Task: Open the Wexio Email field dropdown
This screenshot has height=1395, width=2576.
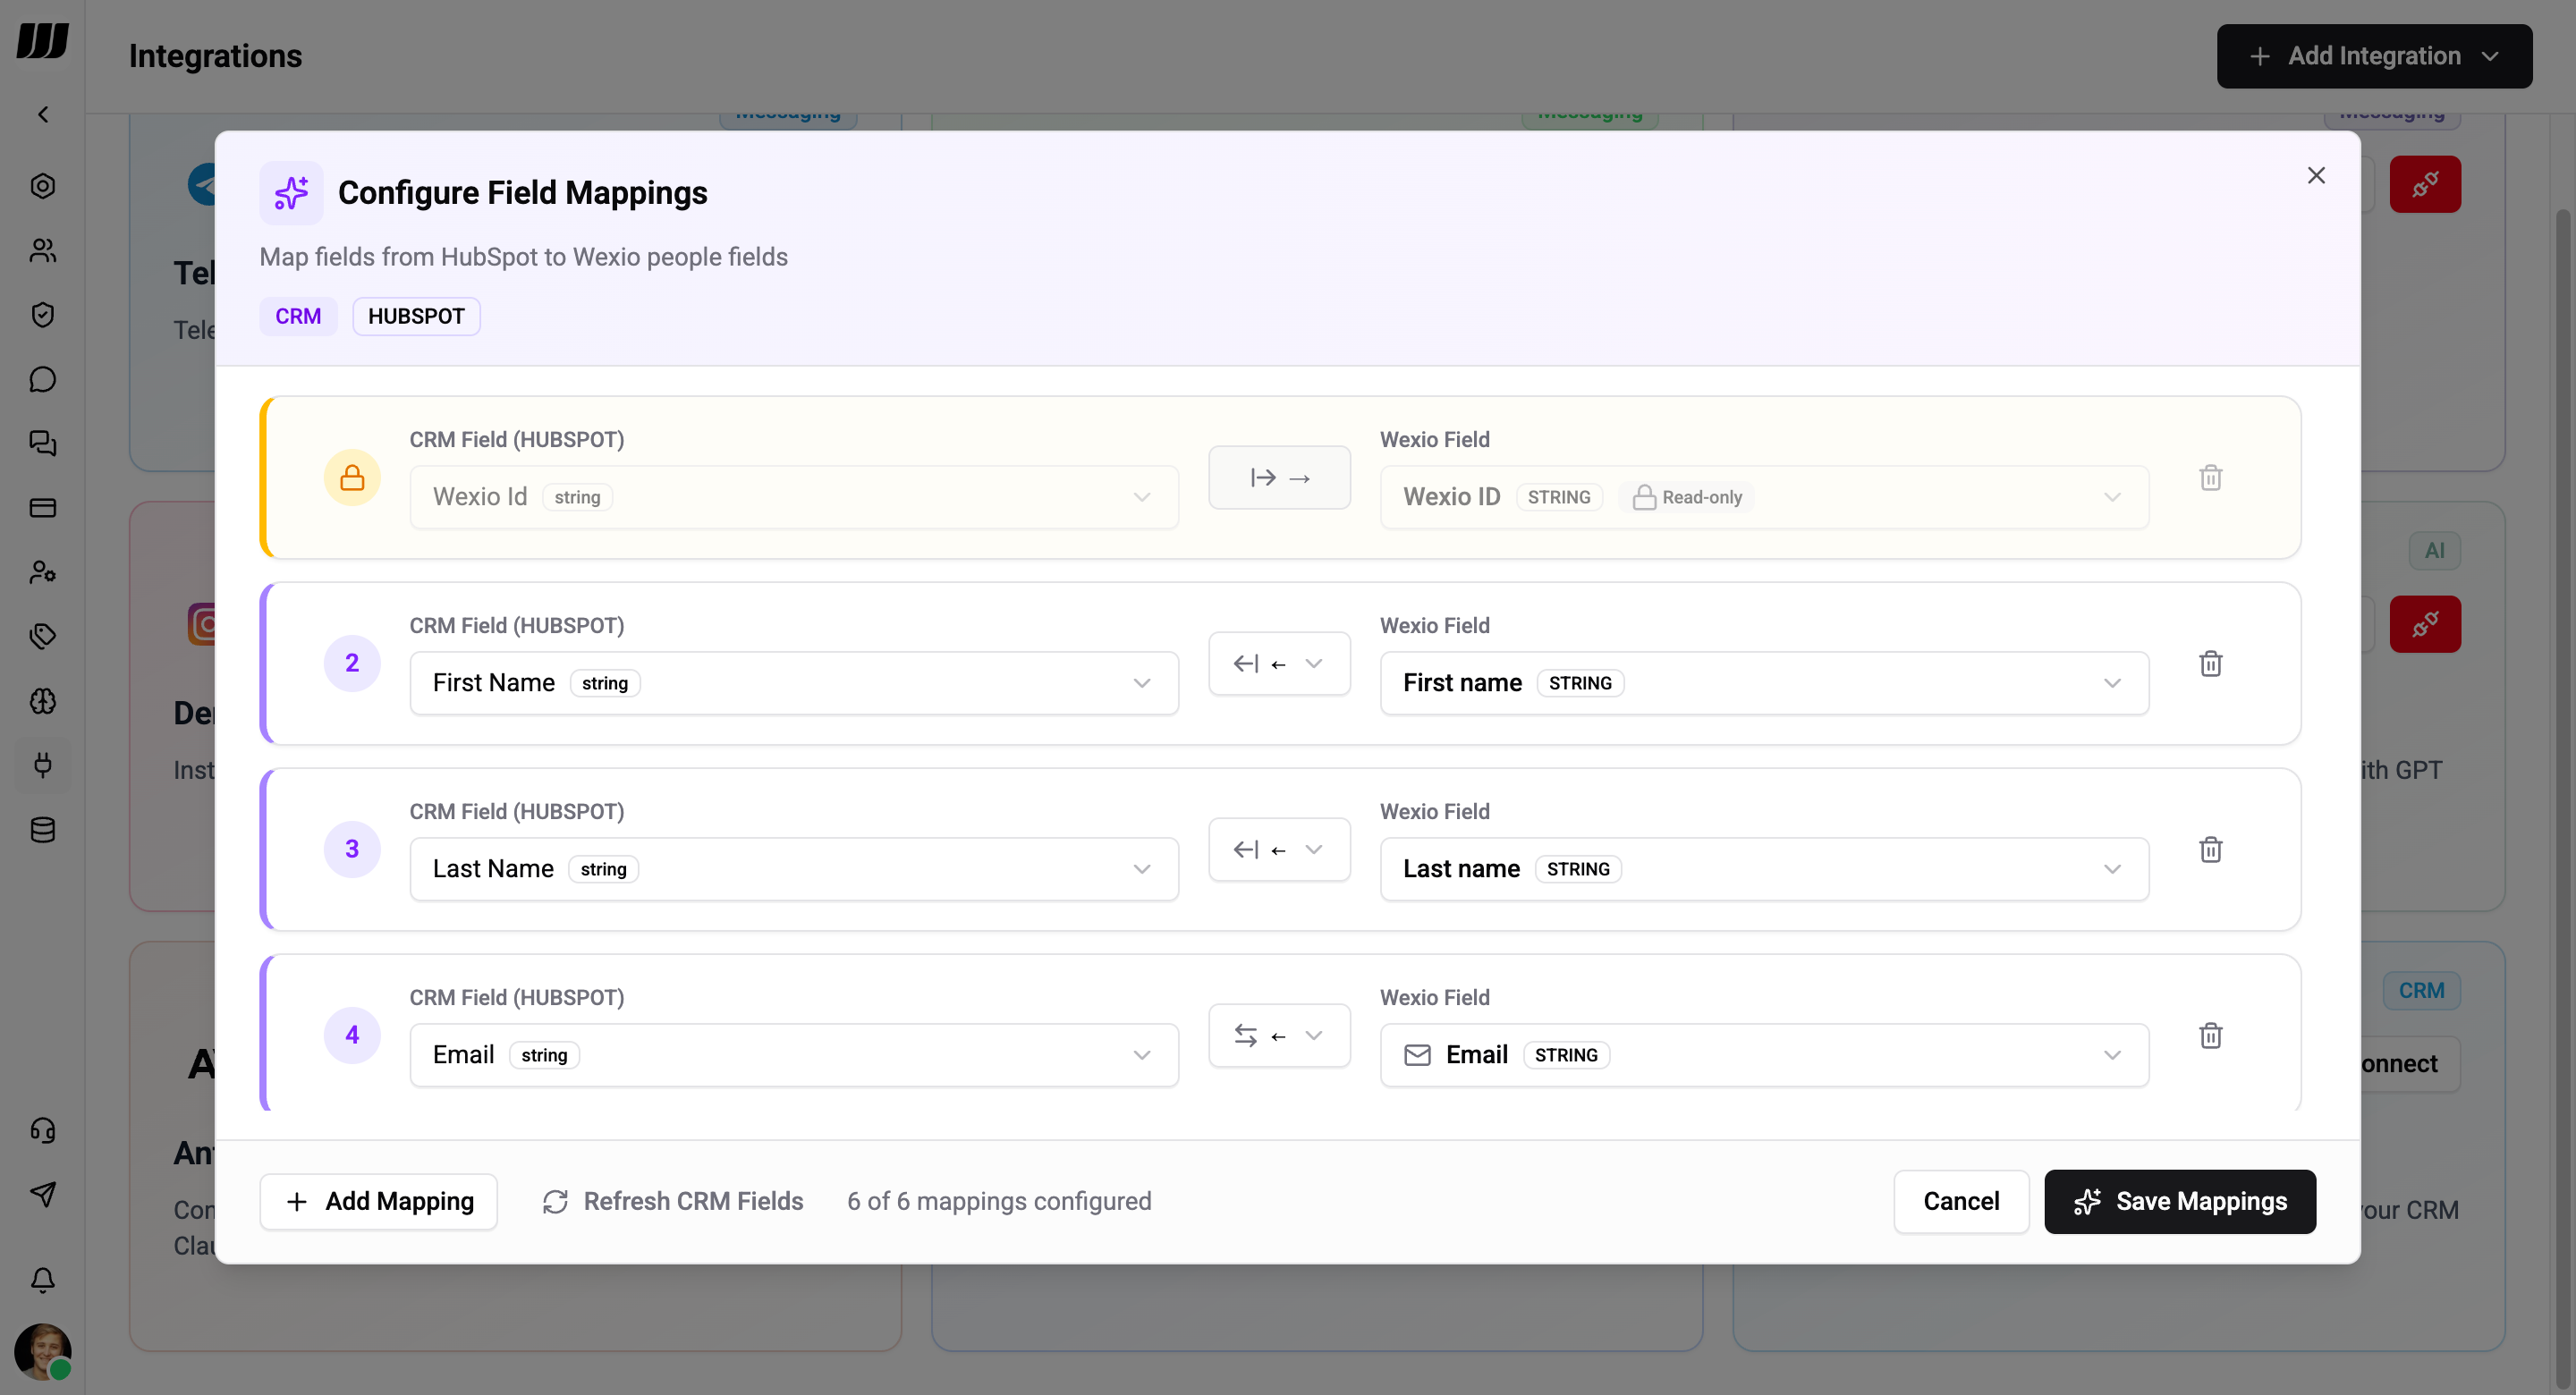Action: [x=2112, y=1055]
